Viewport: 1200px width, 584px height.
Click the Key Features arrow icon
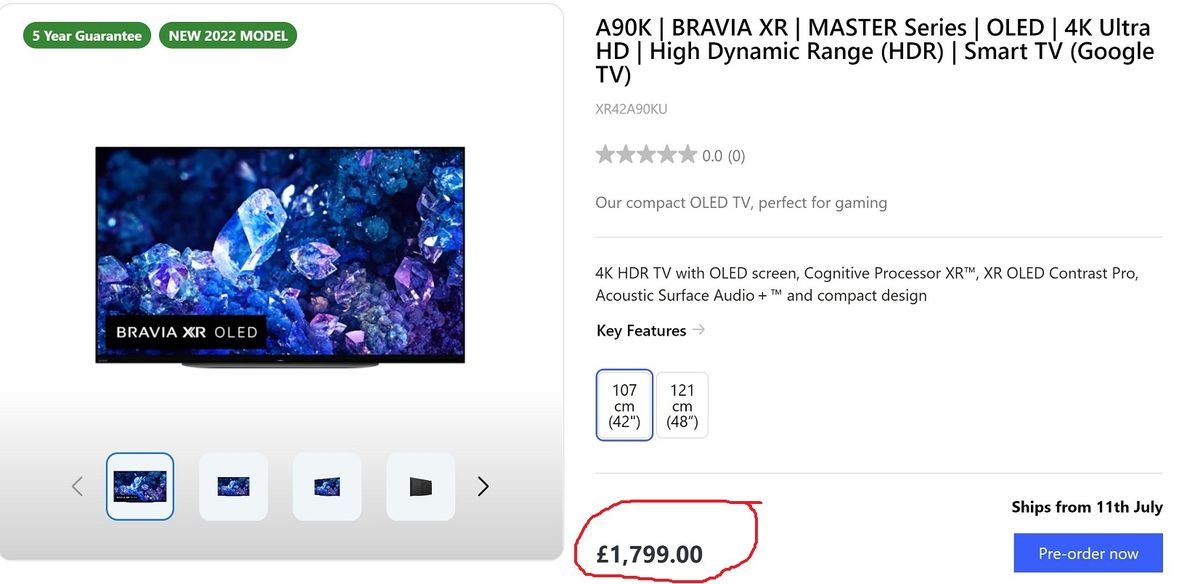698,329
